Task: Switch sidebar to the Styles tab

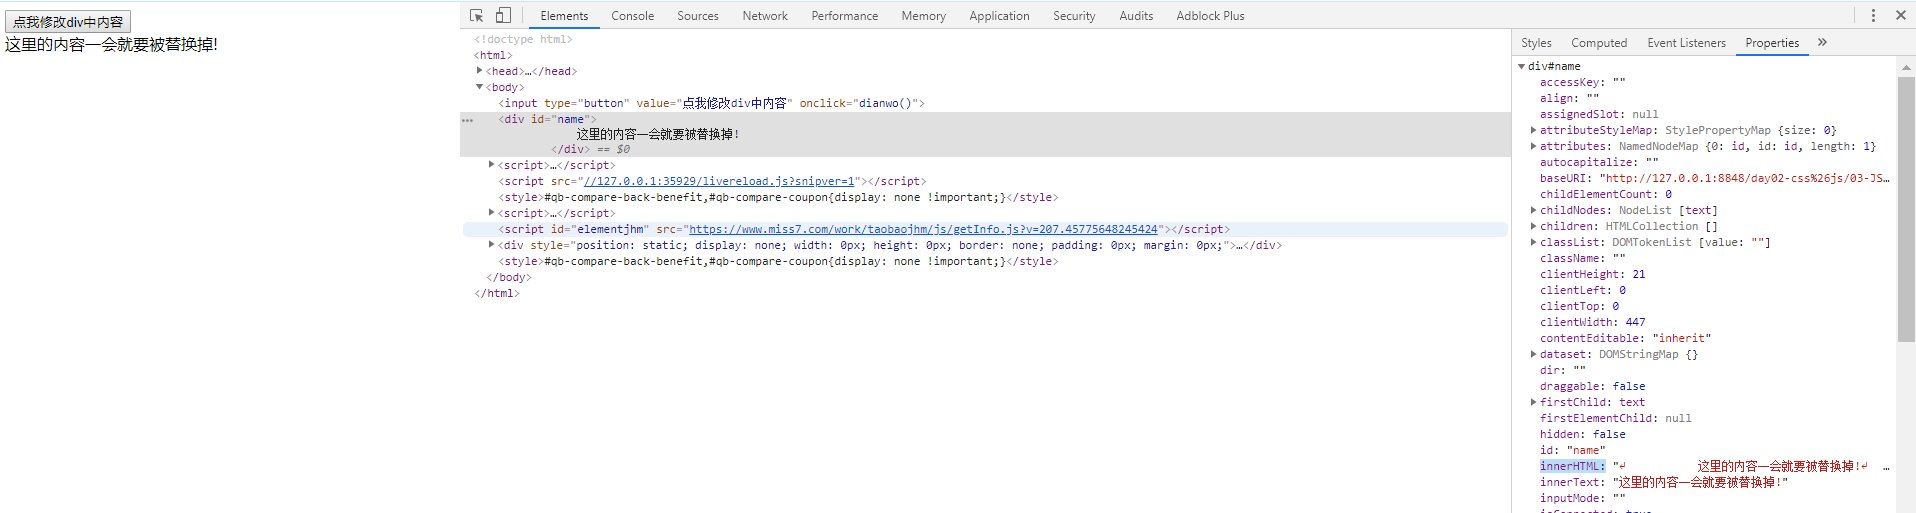Action: point(1536,43)
